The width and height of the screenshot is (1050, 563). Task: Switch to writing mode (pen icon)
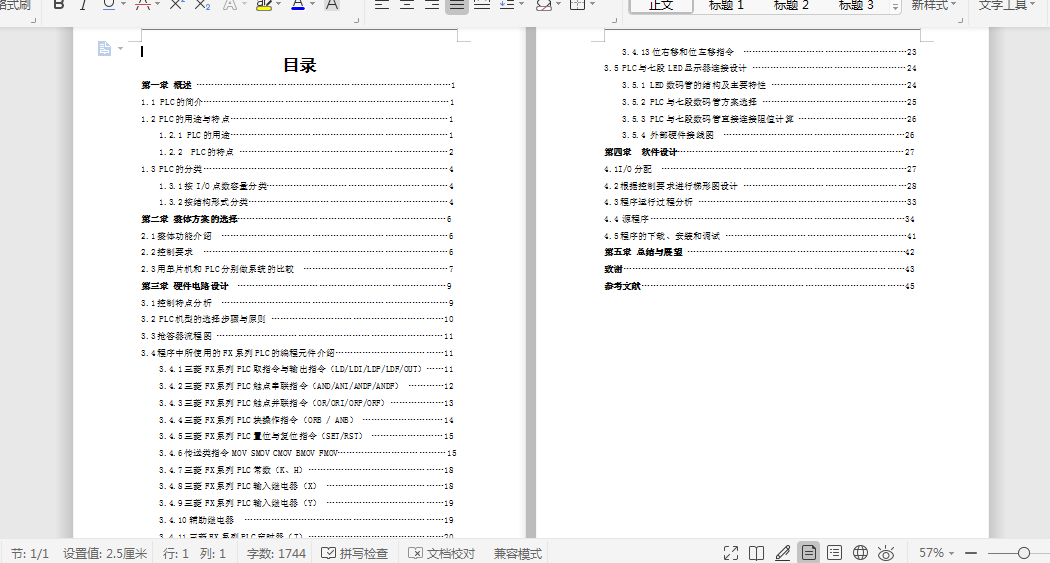pos(782,553)
